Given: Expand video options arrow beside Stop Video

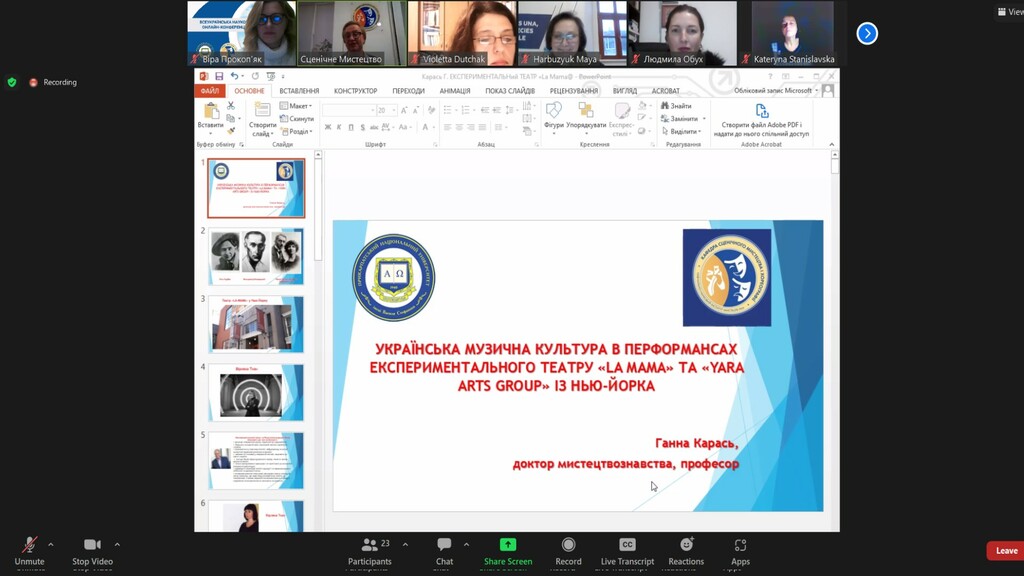Looking at the screenshot, I should tap(117, 545).
